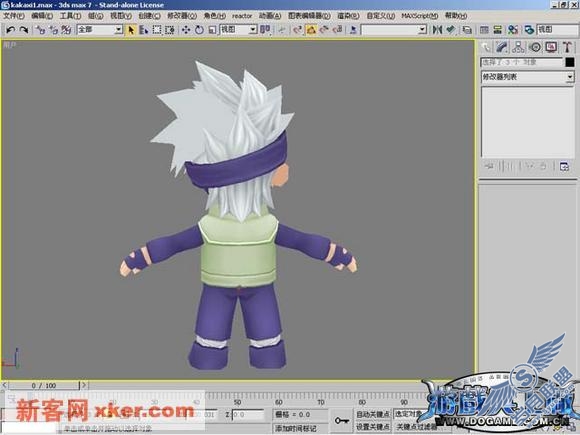This screenshot has height=435, width=580.
Task: Toggle the highlighted Angle Snap button
Action: [311, 30]
